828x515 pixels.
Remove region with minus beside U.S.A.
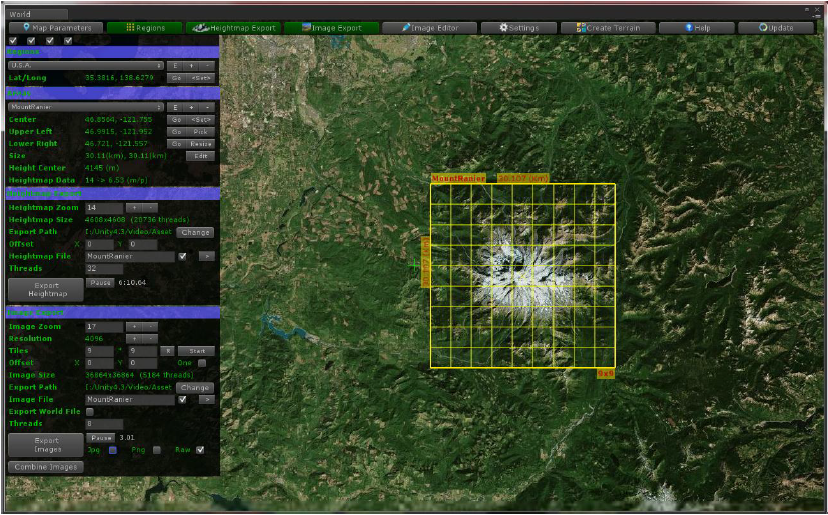(x=207, y=65)
